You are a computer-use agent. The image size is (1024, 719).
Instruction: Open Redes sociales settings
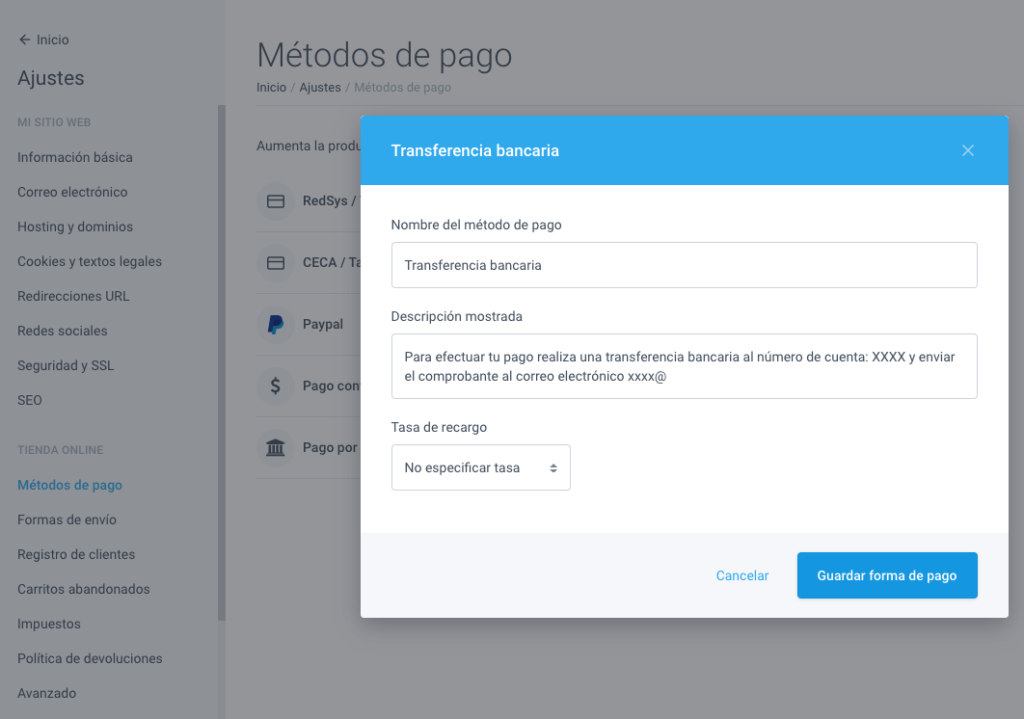62,330
